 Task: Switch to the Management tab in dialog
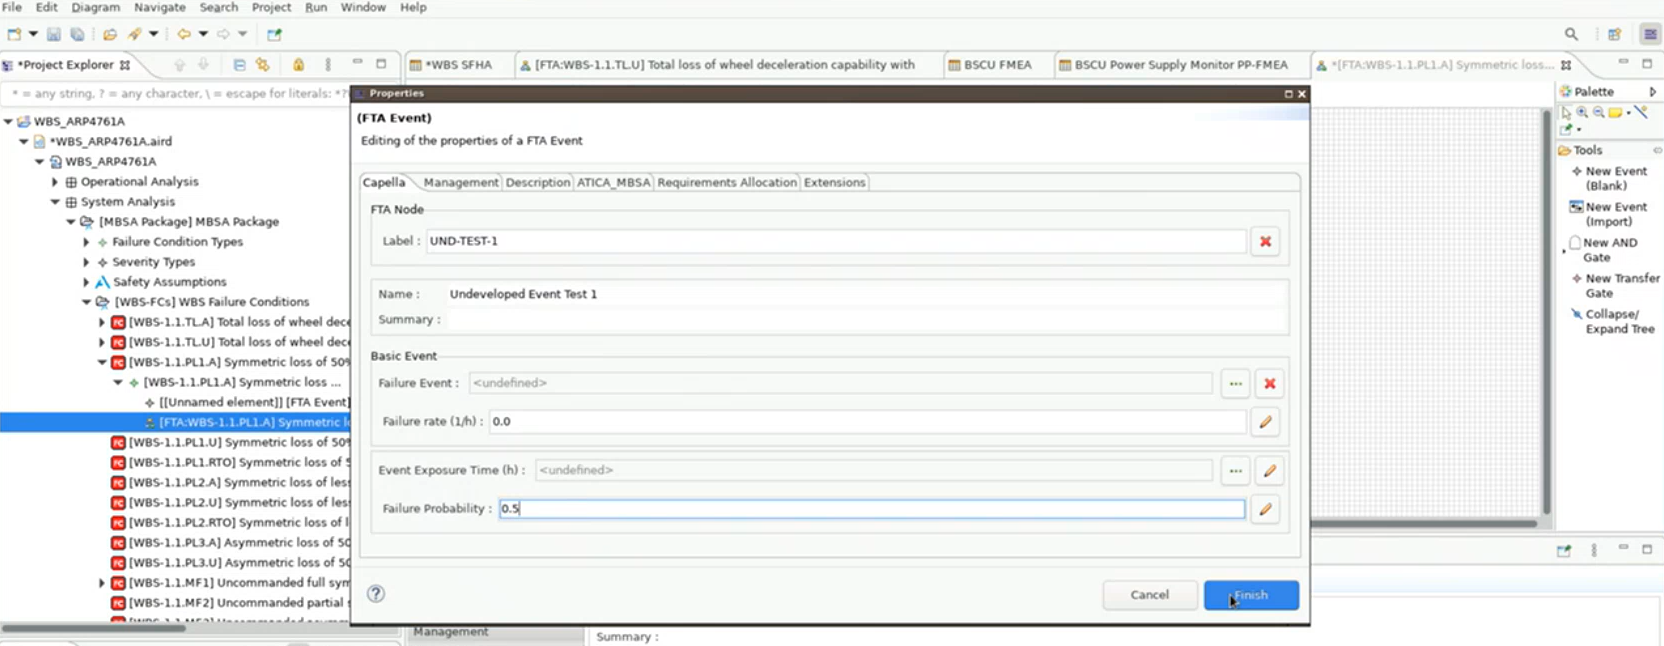(460, 182)
